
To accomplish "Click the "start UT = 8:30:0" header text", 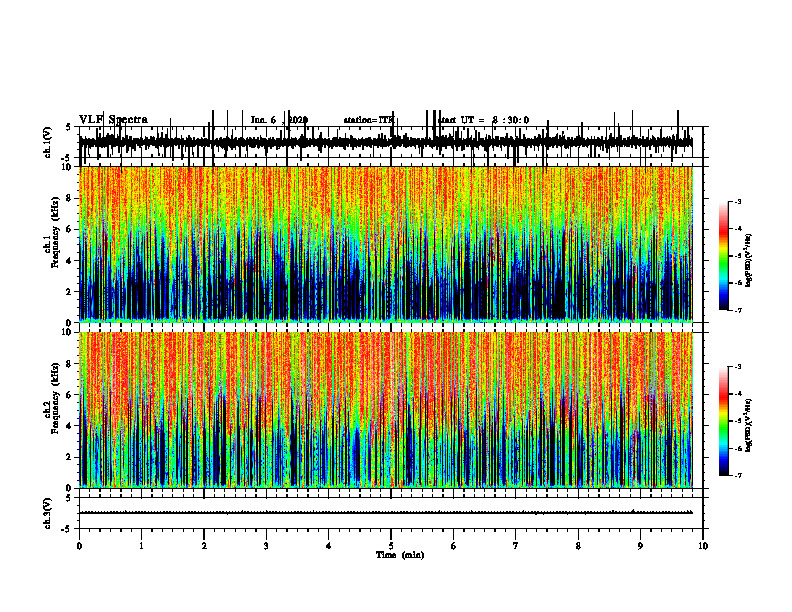I will point(484,120).
